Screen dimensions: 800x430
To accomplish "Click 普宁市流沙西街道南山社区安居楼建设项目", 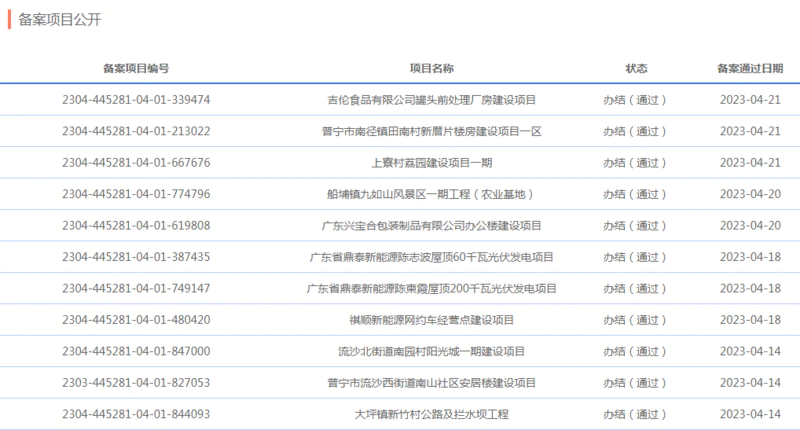I will point(431,383).
